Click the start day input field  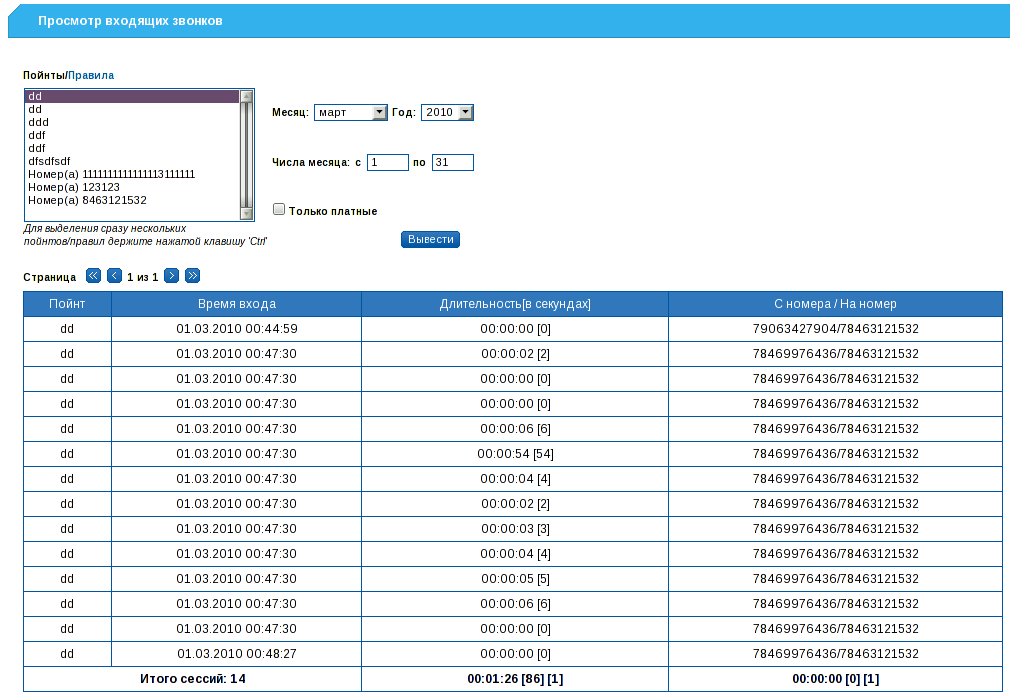tap(387, 162)
